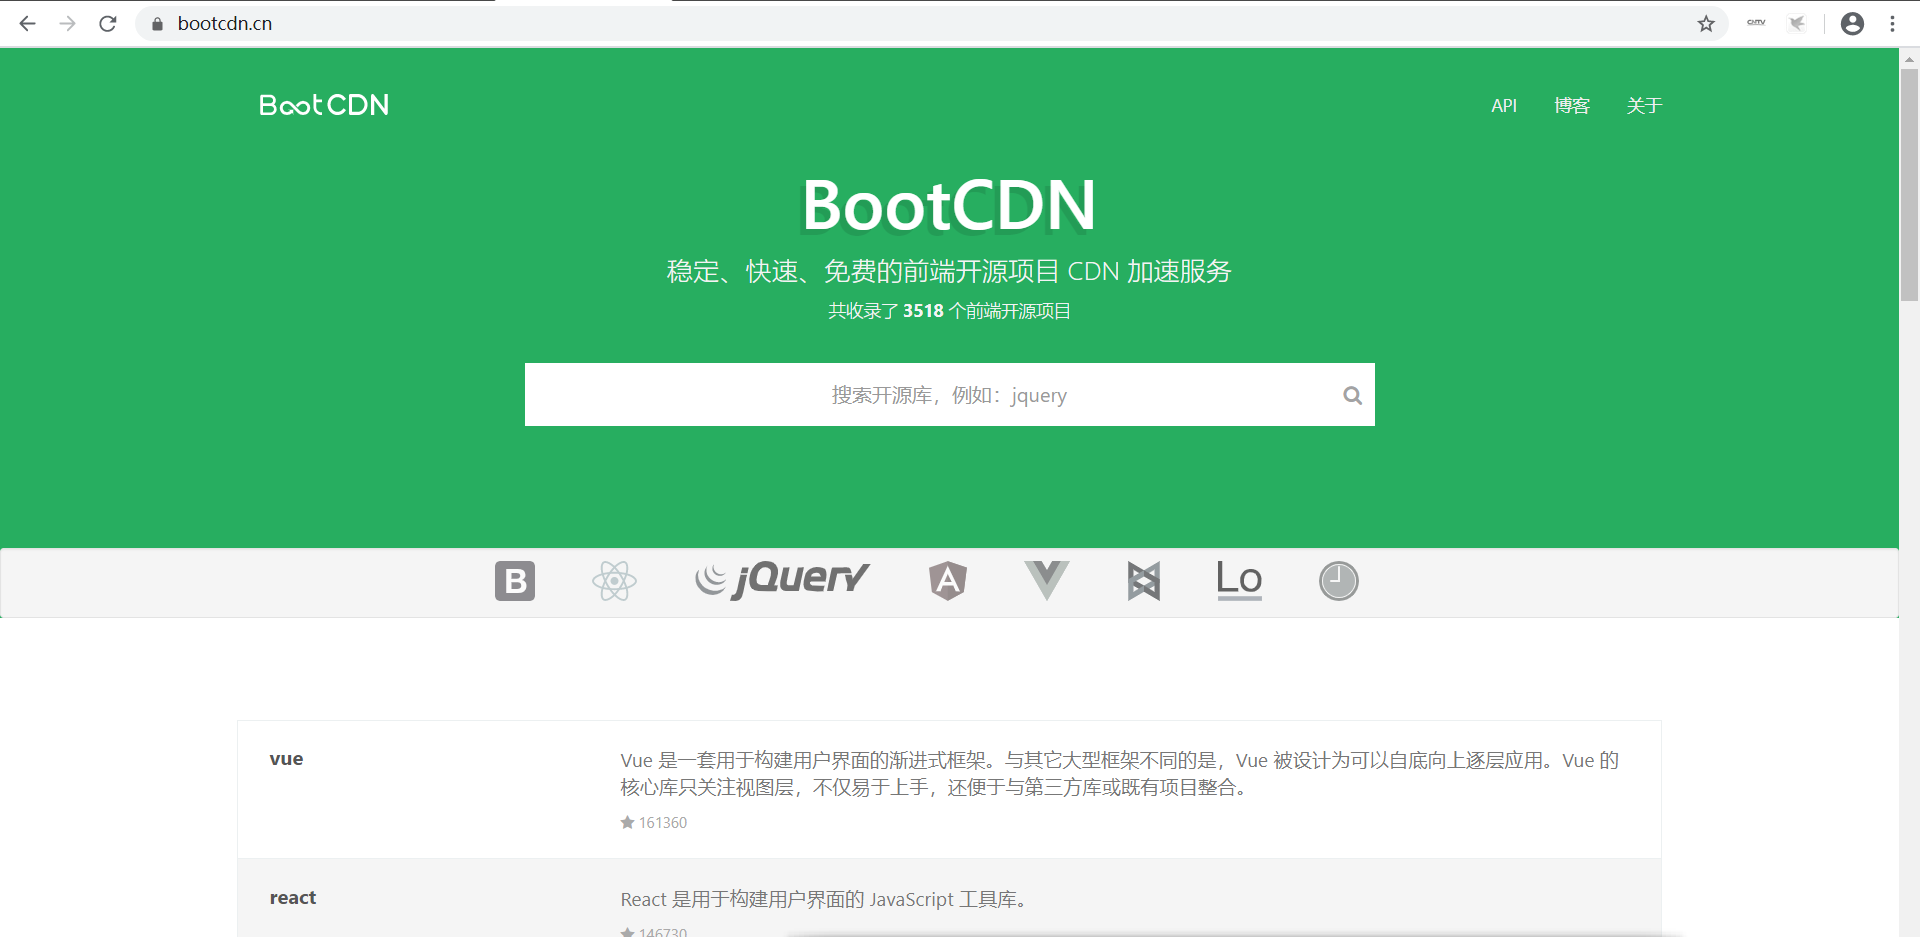This screenshot has width=1920, height=937.
Task: Select the Vue logo in the brand strip
Action: point(1046,580)
